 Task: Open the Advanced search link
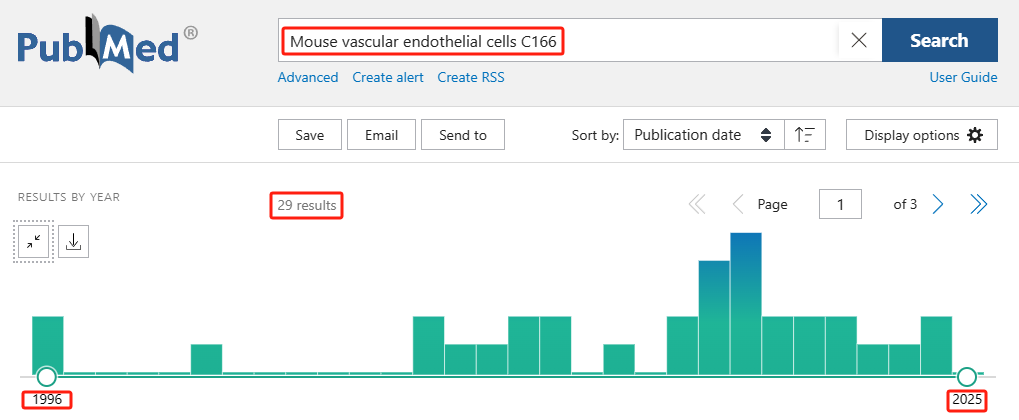point(308,77)
